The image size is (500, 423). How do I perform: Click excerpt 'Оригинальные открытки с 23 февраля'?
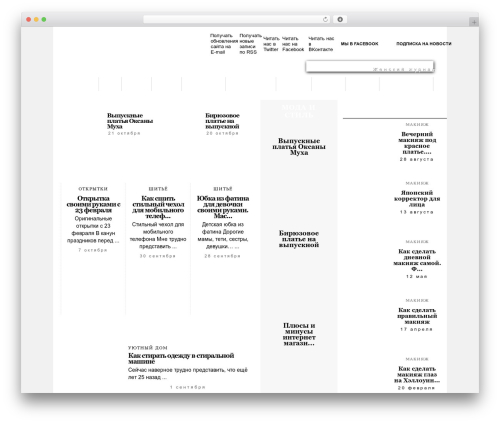pos(93,230)
